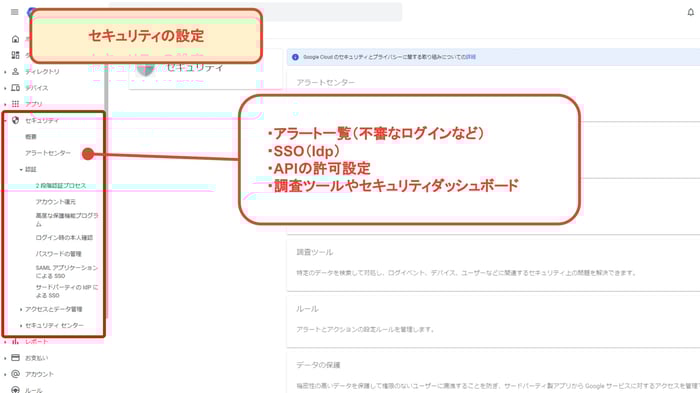The width and height of the screenshot is (700, 393).
Task: Open SAML アプリケーションによる SSO
Action: pyautogui.click(x=67, y=272)
